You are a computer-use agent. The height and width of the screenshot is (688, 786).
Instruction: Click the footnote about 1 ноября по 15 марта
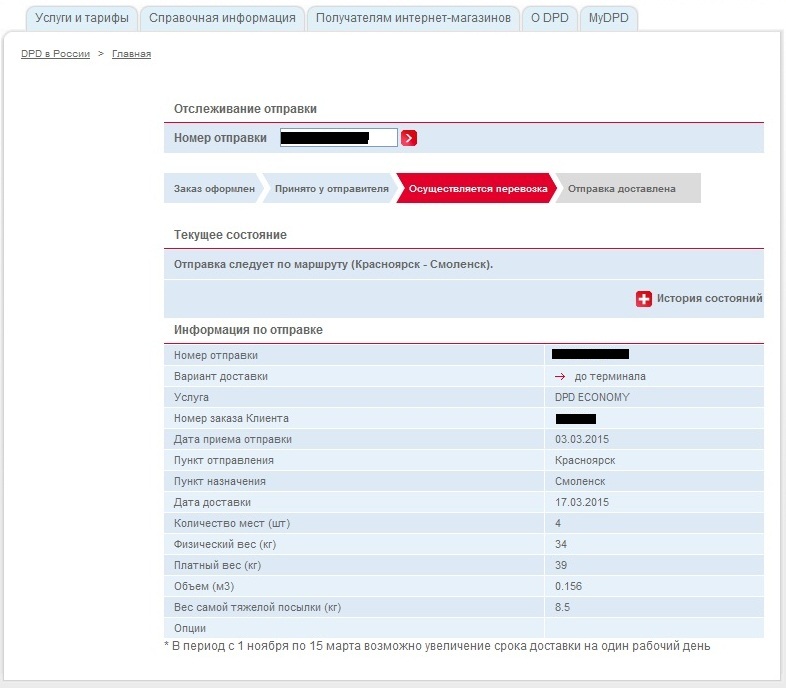click(437, 646)
